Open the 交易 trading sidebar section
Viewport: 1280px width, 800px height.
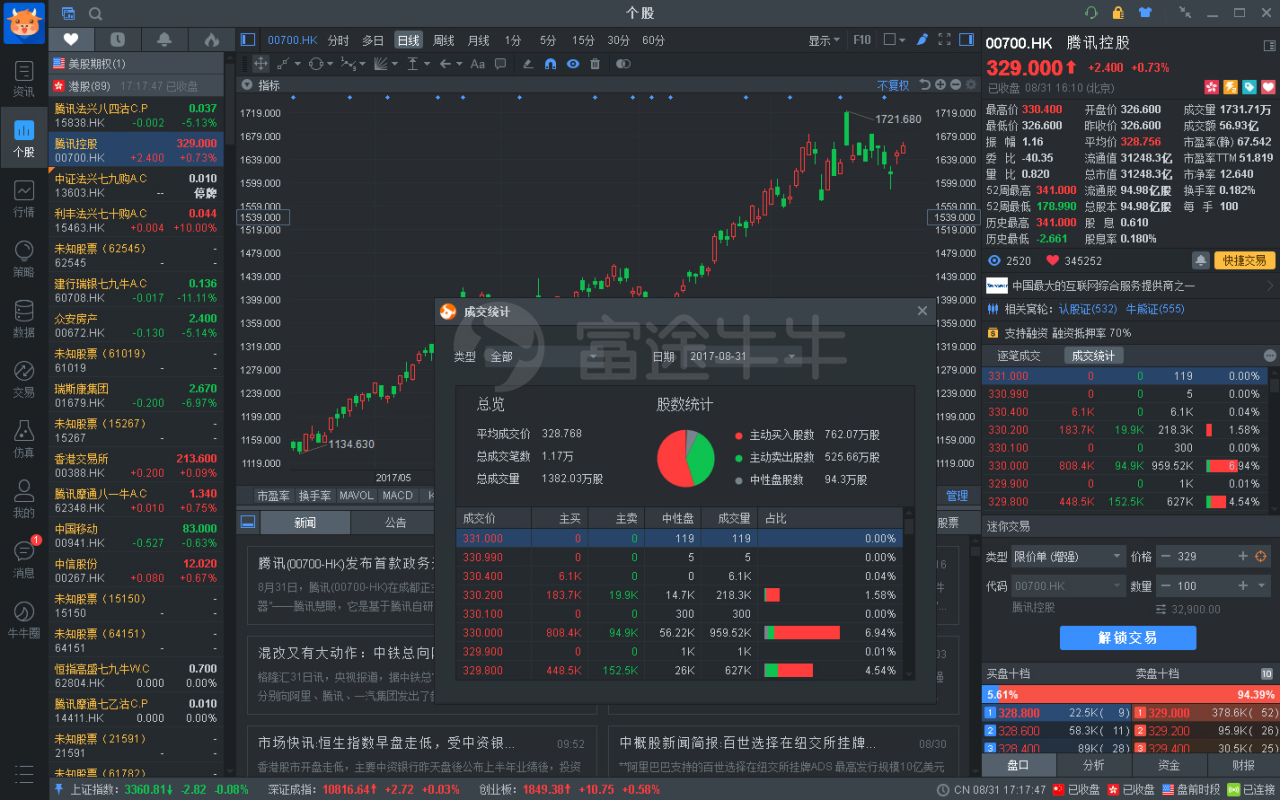coord(23,377)
